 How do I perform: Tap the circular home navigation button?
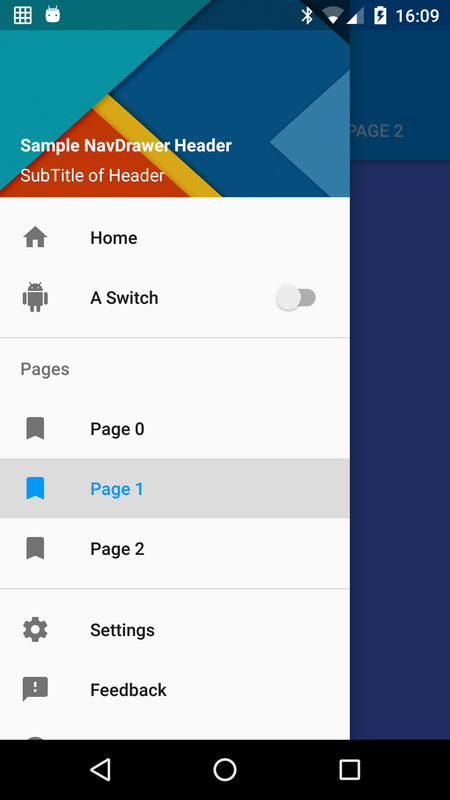tap(224, 769)
